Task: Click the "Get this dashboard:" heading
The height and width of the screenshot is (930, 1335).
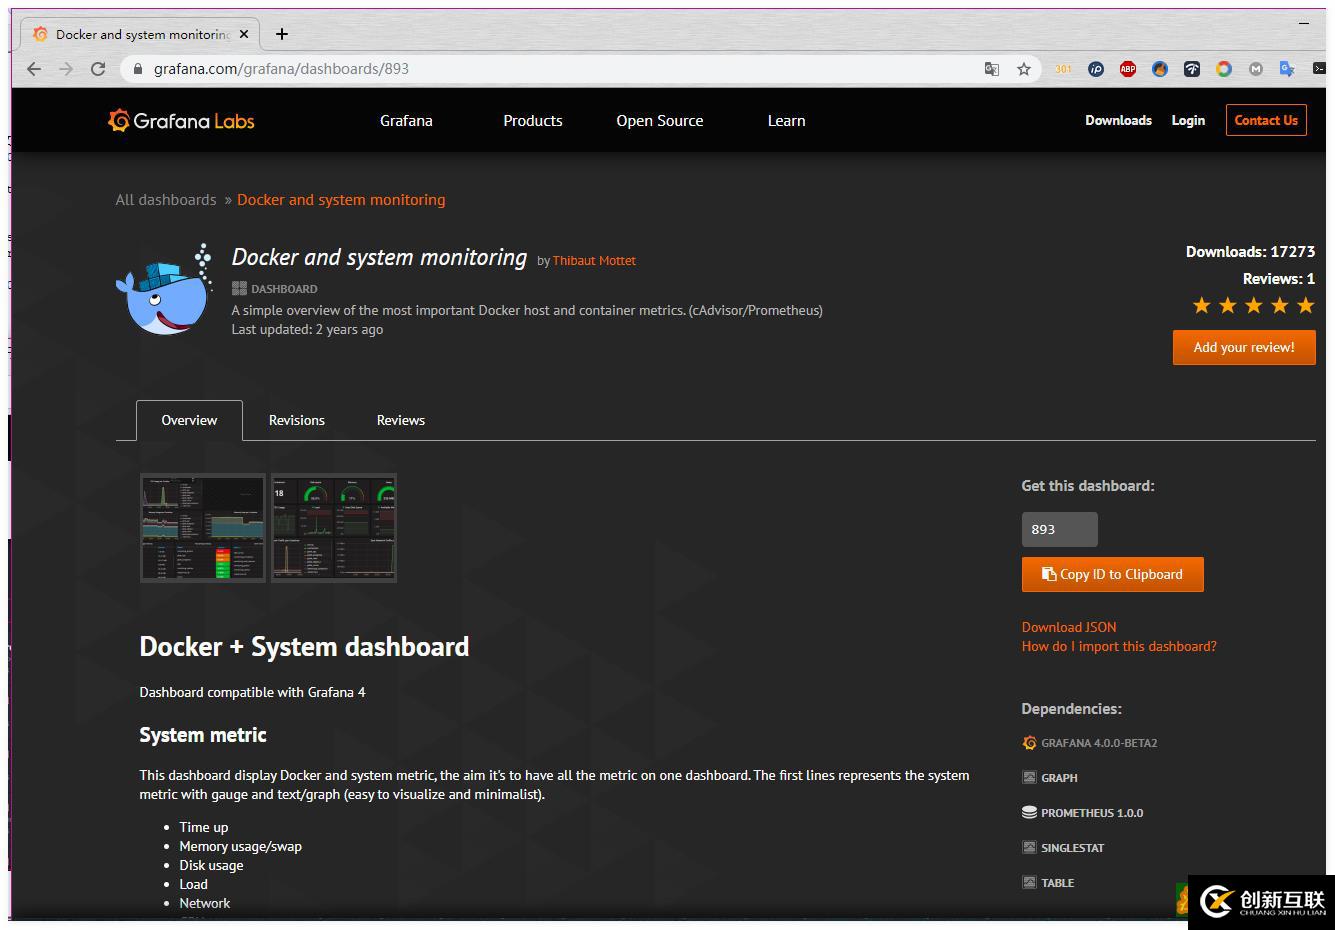Action: pos(1088,486)
